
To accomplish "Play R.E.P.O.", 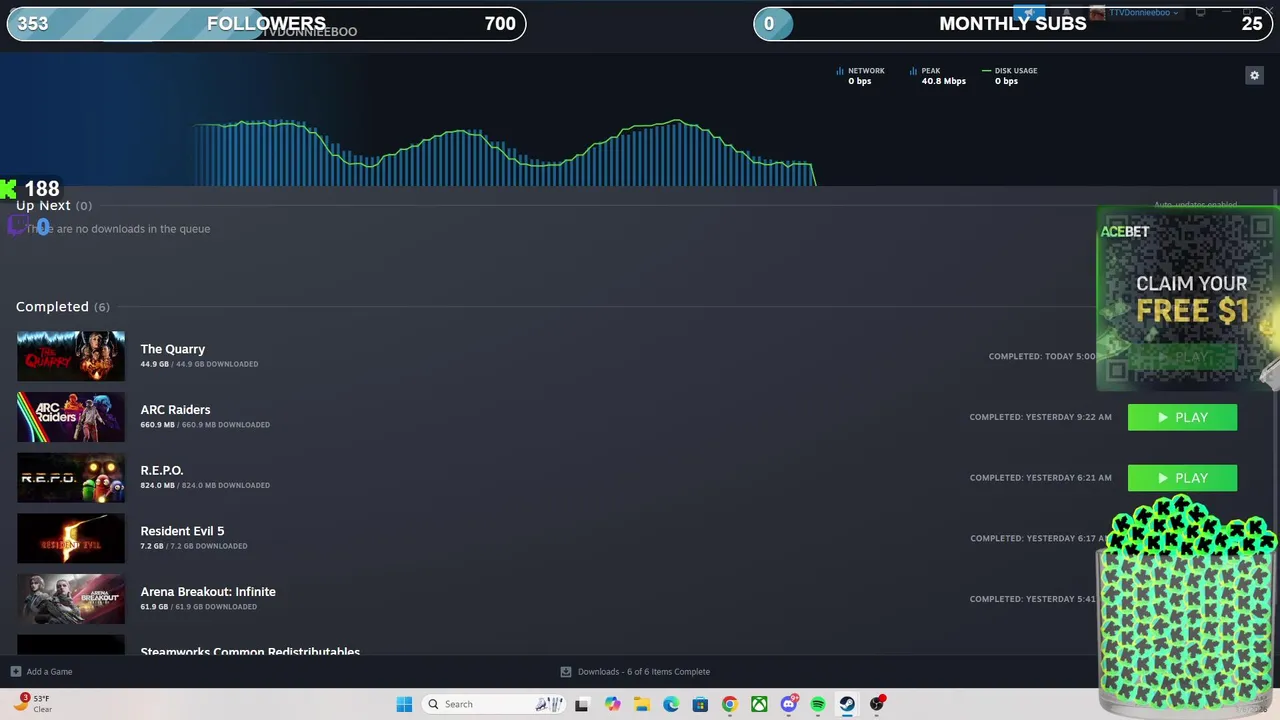I will click(1182, 478).
